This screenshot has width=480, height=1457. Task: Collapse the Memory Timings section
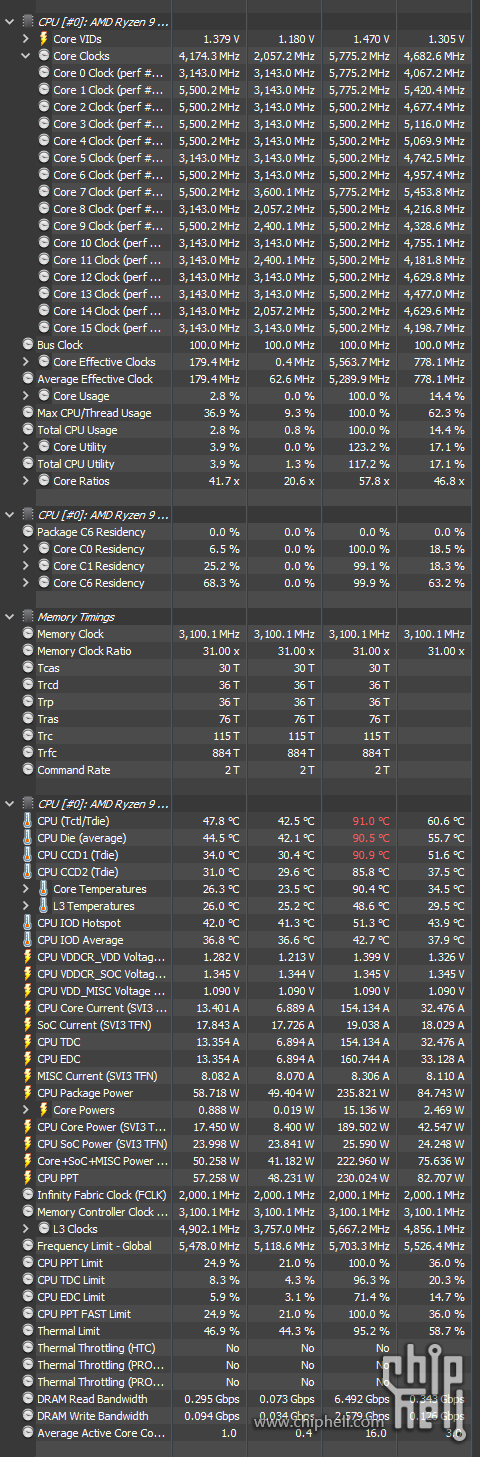point(10,617)
